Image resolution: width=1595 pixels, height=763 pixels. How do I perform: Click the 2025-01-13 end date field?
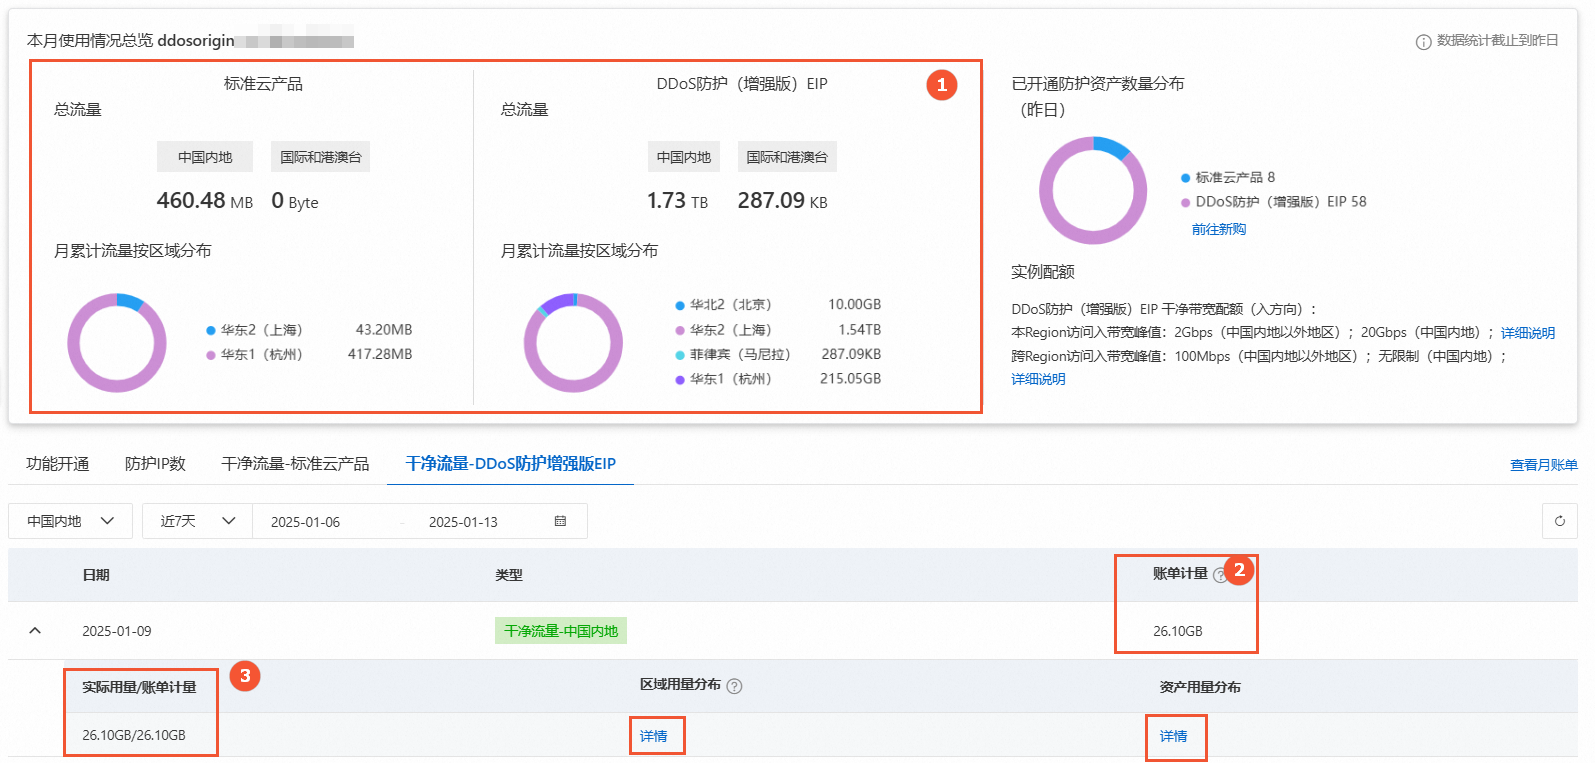(x=463, y=522)
